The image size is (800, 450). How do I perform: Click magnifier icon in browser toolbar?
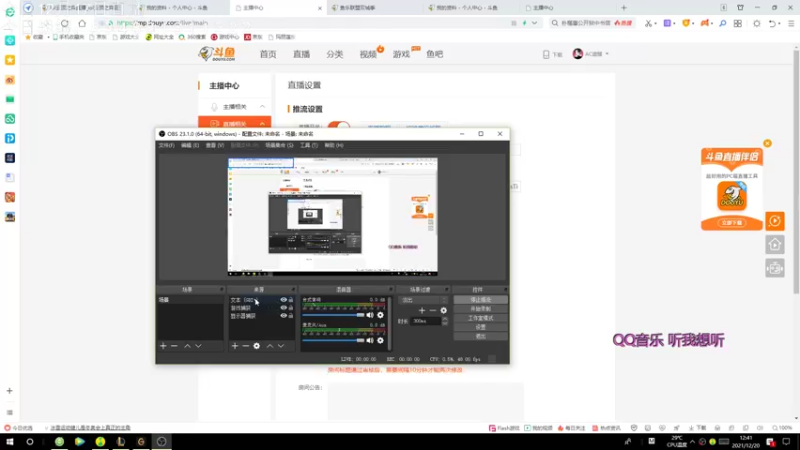point(722,23)
